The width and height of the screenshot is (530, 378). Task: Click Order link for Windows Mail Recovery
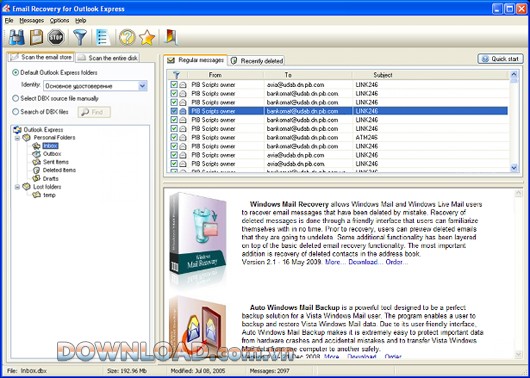[x=397, y=262]
